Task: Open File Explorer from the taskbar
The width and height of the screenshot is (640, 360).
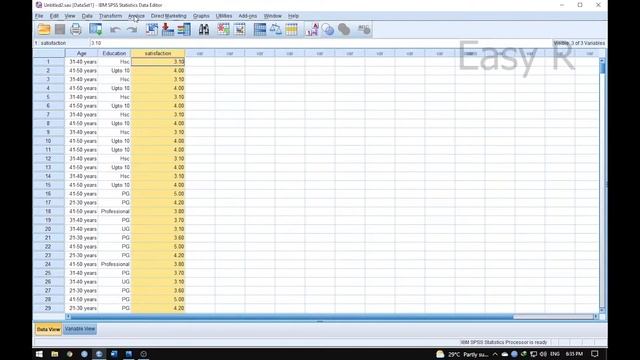Action: point(54,354)
